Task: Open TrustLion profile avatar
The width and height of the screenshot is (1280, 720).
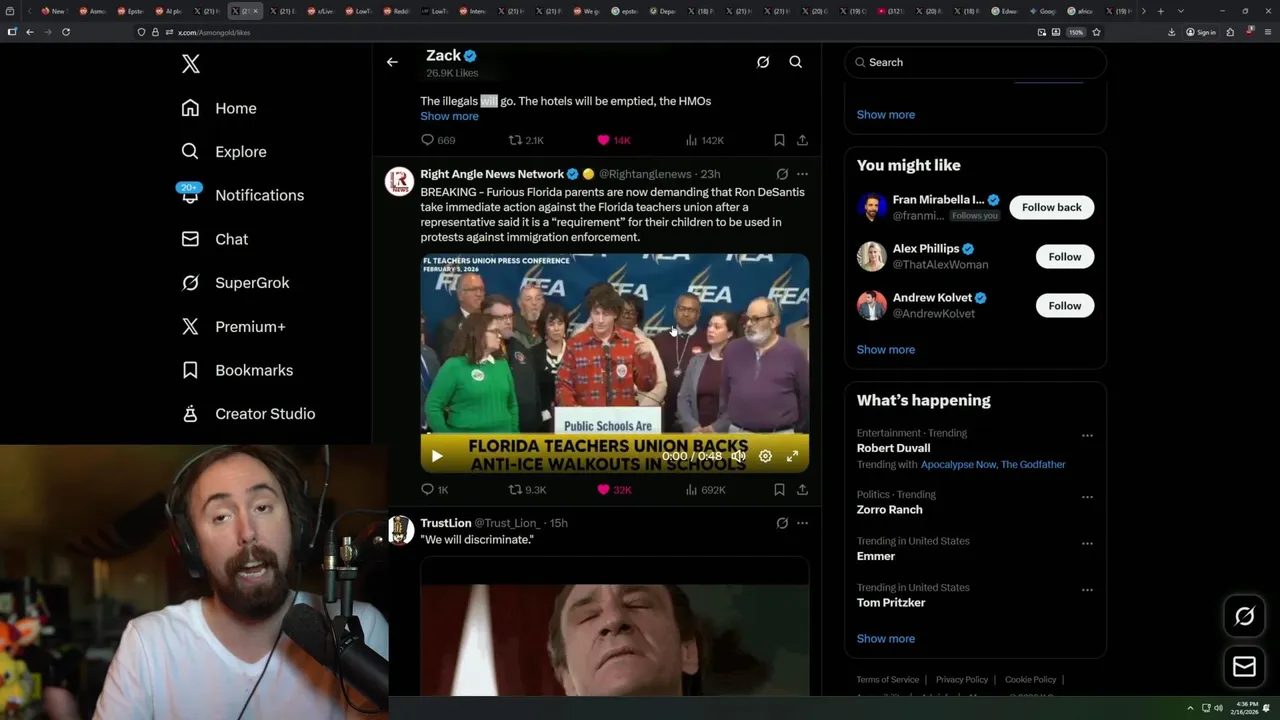Action: coord(401,530)
